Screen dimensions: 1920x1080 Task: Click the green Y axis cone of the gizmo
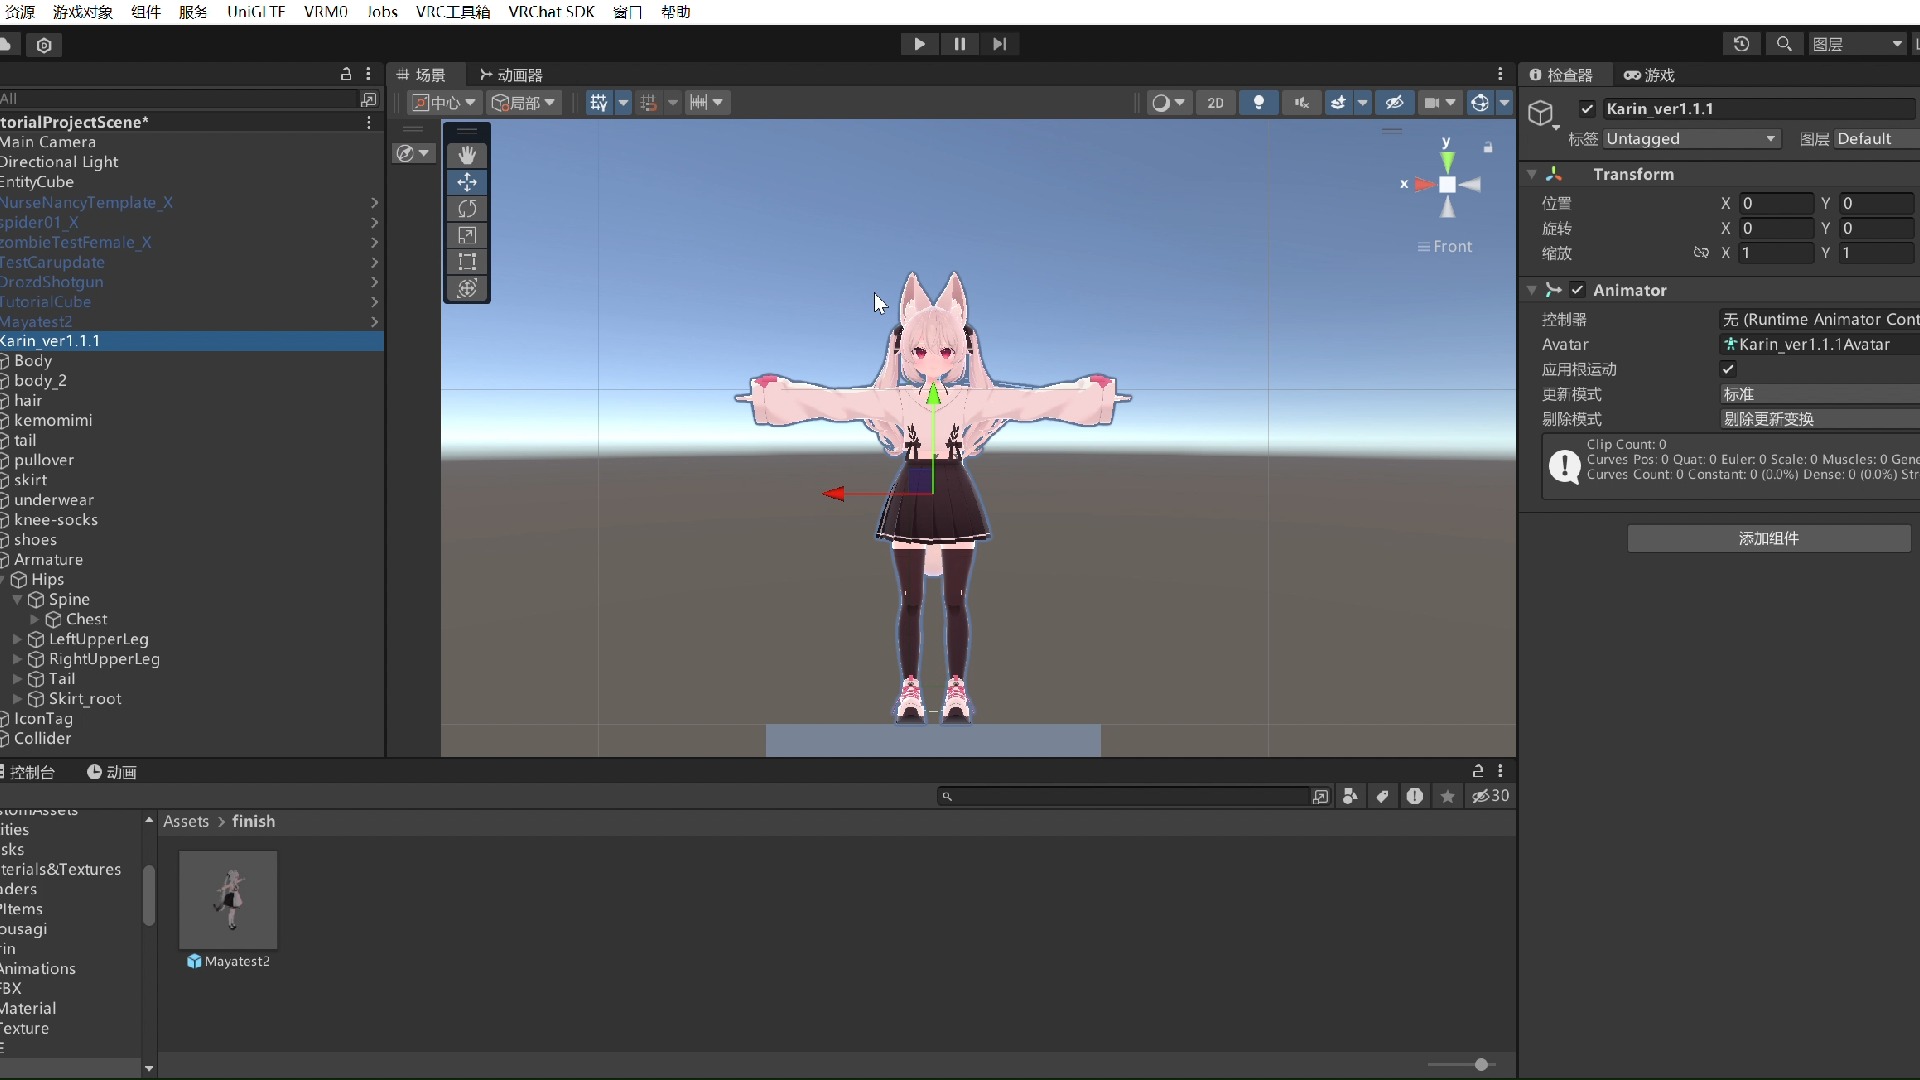coord(1447,162)
